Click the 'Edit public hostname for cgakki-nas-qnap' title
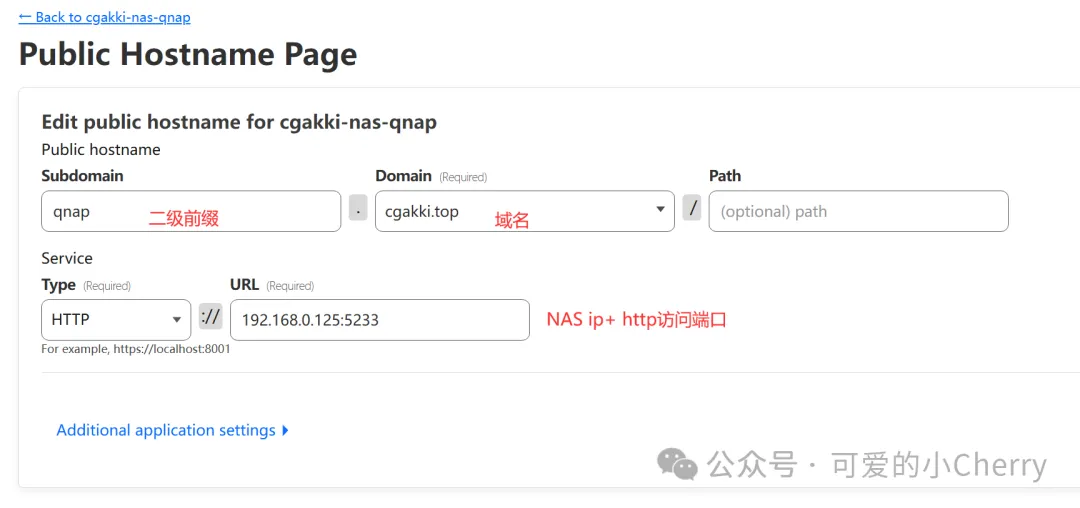 pos(240,122)
